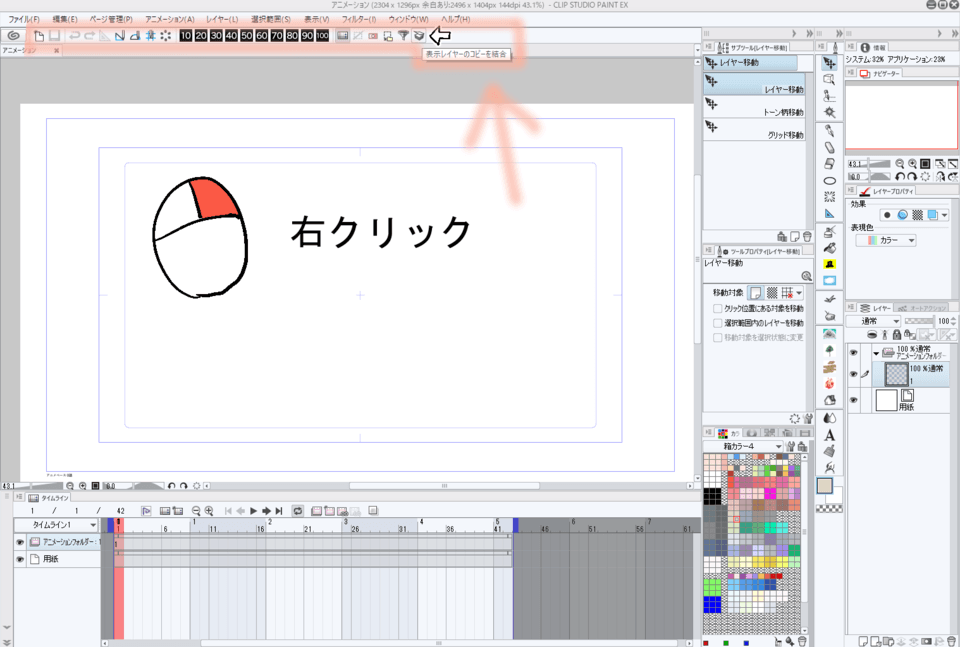
Task: Pick the black swatch in color set
Action: click(712, 496)
